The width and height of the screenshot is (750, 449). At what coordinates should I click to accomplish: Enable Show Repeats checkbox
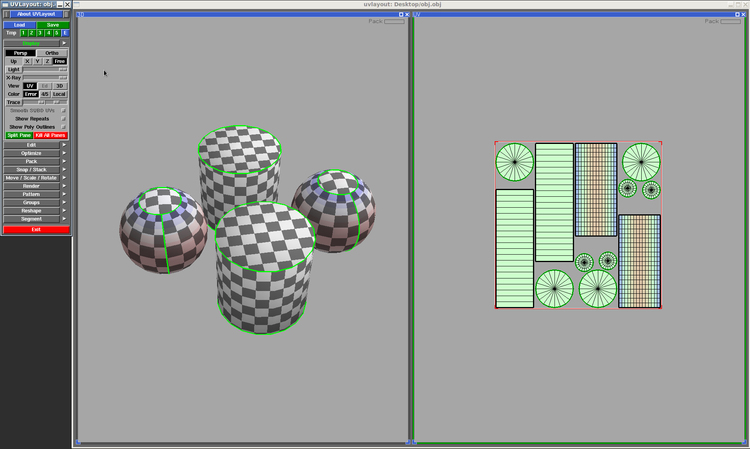(x=63, y=119)
